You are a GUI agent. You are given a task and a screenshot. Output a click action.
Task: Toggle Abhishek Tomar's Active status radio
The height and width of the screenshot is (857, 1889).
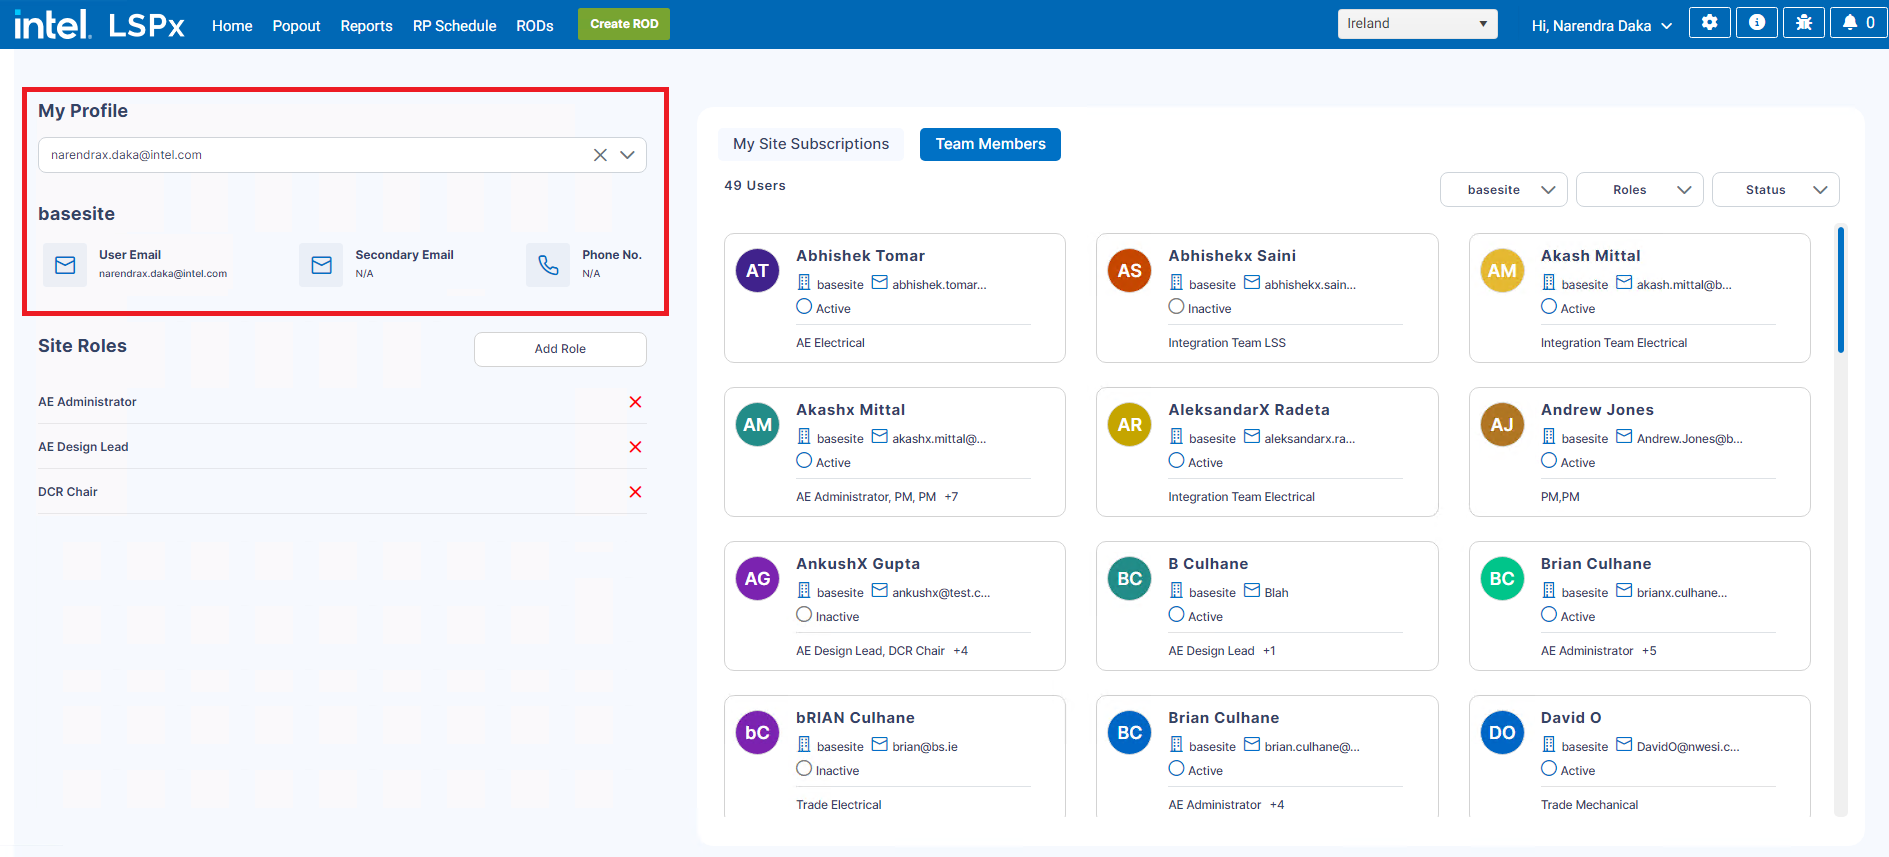[x=804, y=307]
